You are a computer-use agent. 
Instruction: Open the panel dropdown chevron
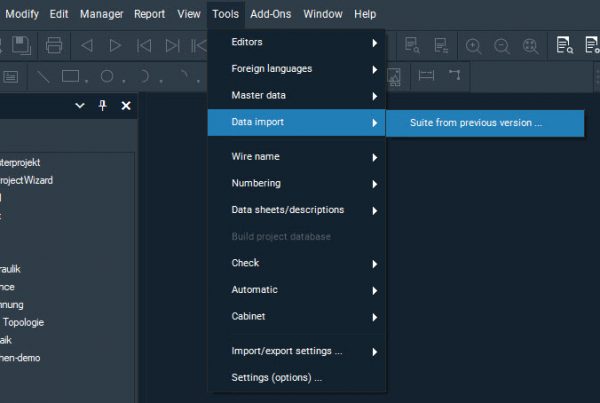(x=80, y=106)
